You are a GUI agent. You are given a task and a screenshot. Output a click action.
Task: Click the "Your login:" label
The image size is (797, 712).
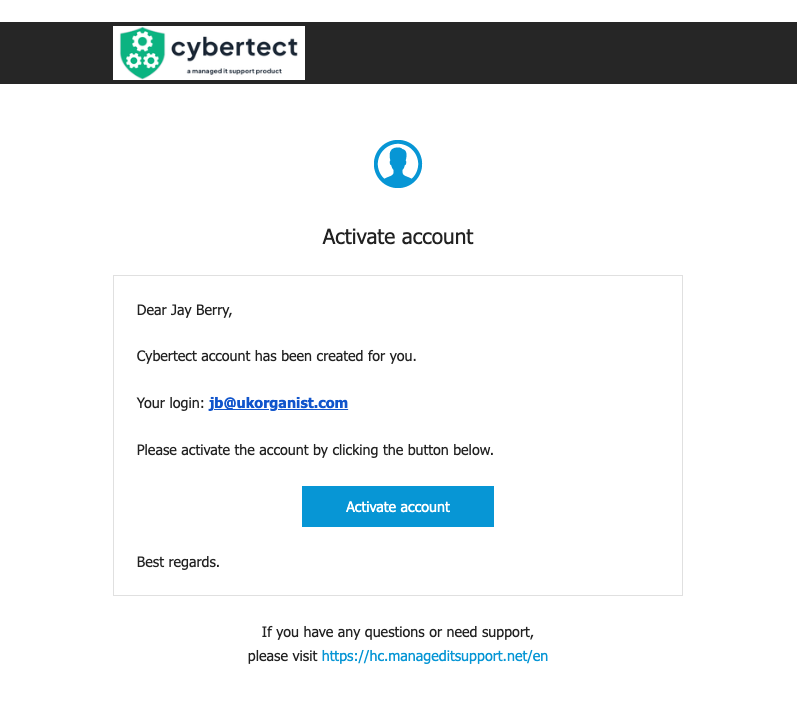point(170,403)
